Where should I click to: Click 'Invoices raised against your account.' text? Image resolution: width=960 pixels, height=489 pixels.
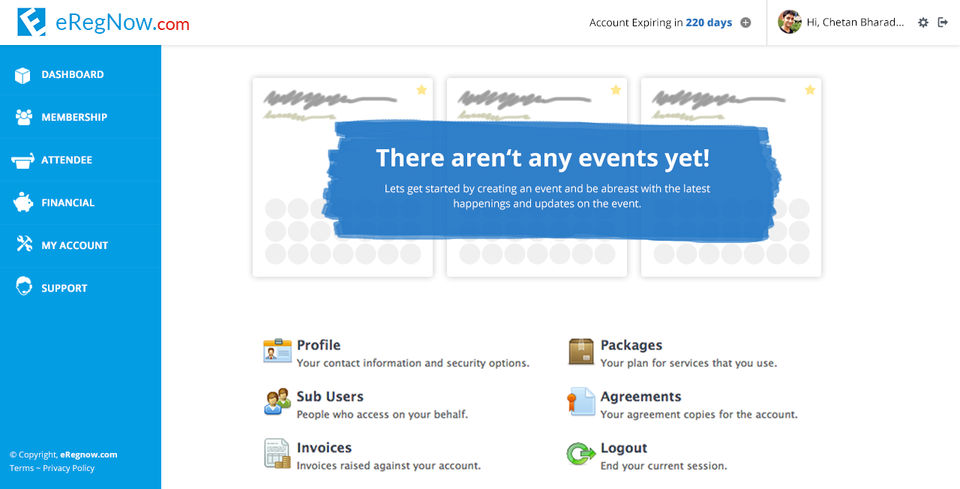point(389,466)
